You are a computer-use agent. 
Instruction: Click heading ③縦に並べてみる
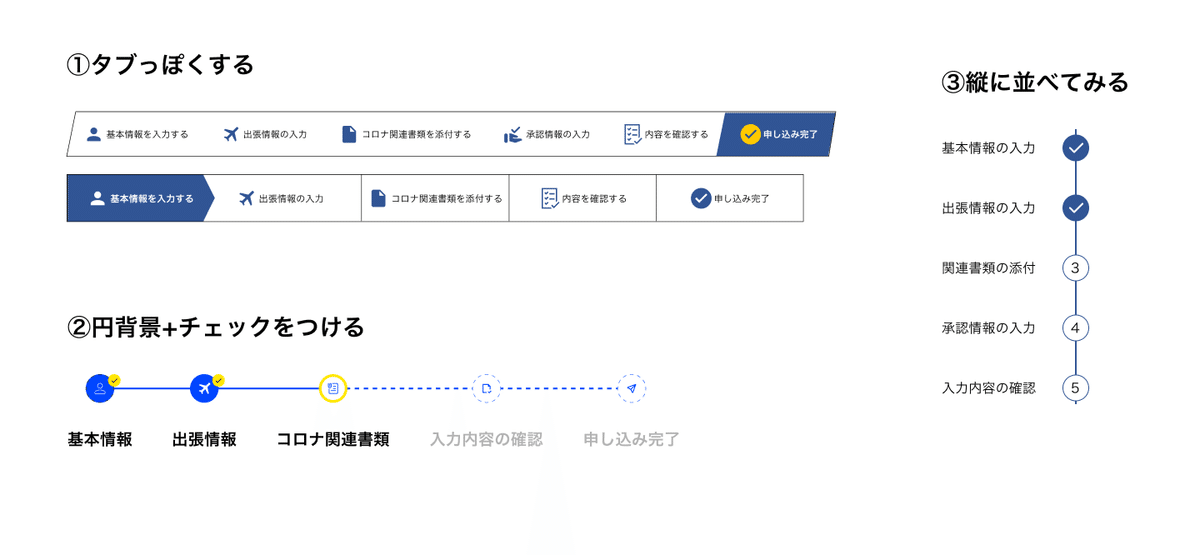pyautogui.click(x=1035, y=82)
